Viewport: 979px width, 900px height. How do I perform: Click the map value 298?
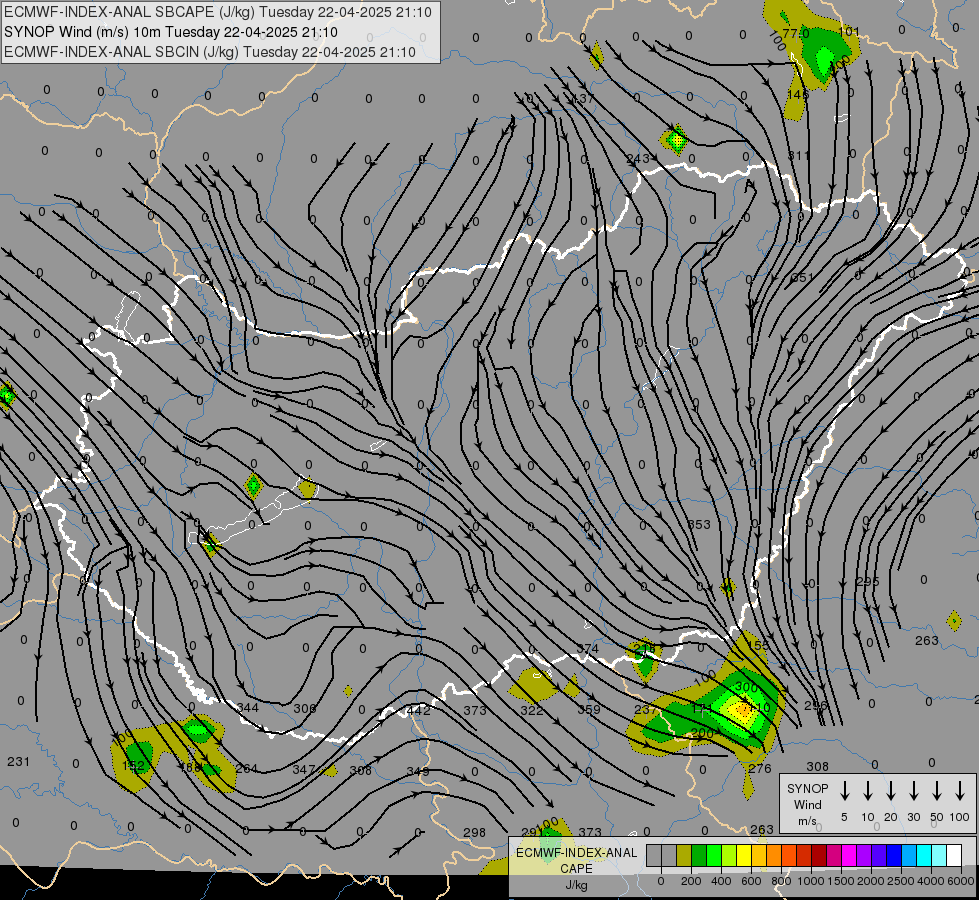pos(475,832)
